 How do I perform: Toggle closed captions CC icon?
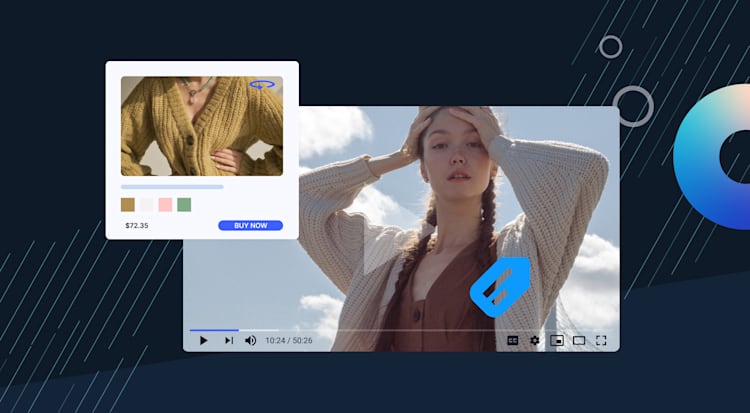coord(513,341)
